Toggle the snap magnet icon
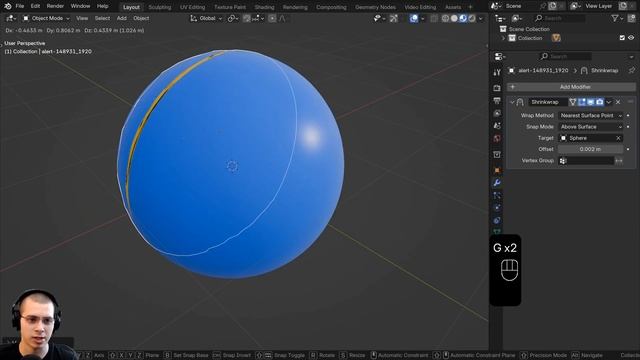Image resolution: width=640 pixels, height=360 pixels. pos(247,18)
